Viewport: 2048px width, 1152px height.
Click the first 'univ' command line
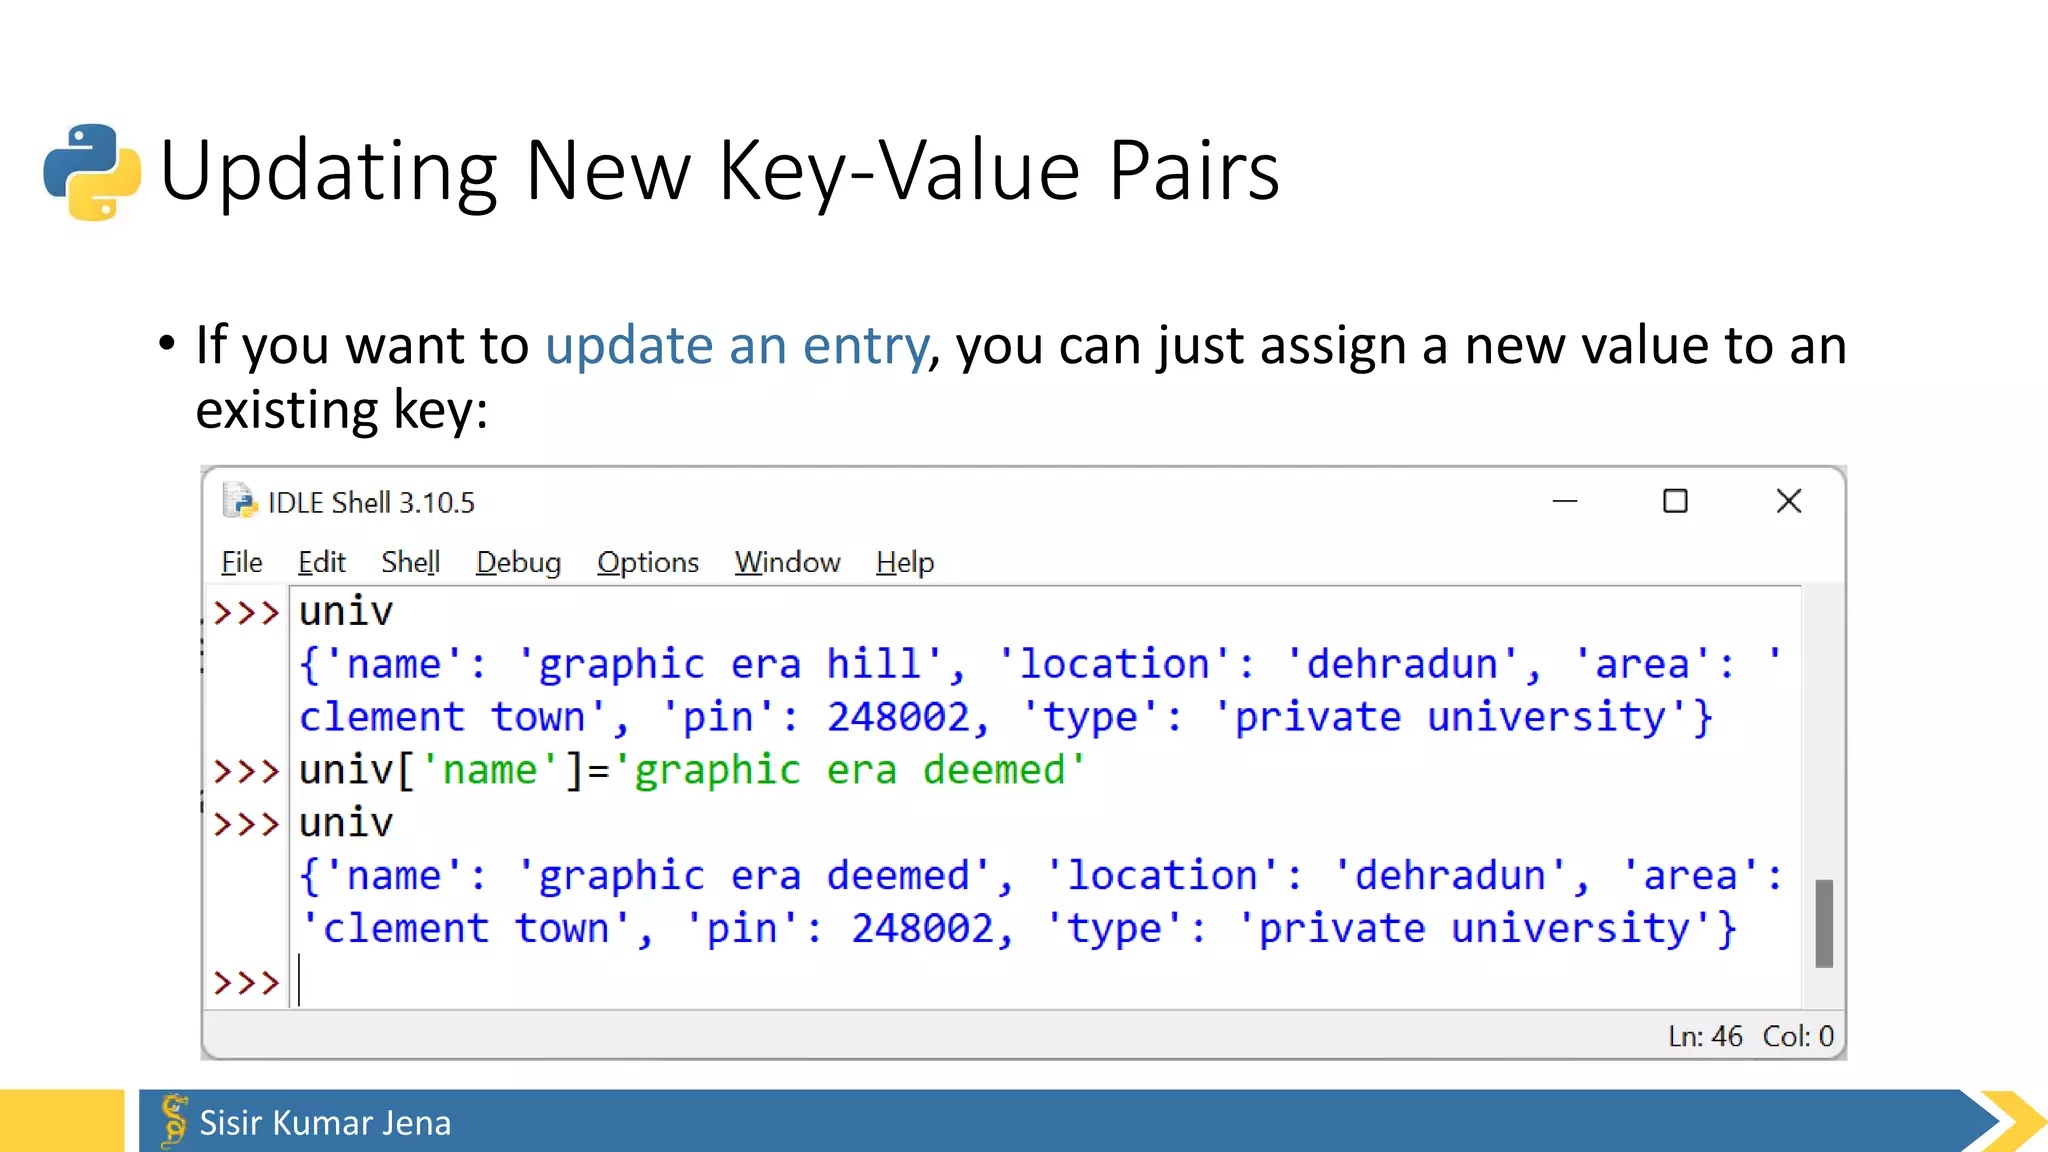[346, 611]
